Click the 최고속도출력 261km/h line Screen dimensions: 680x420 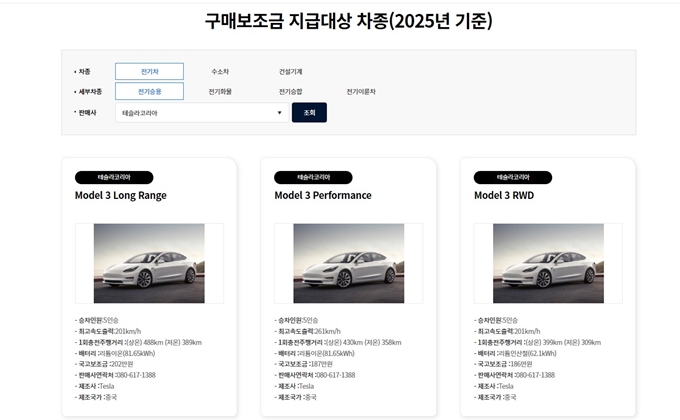coord(307,331)
